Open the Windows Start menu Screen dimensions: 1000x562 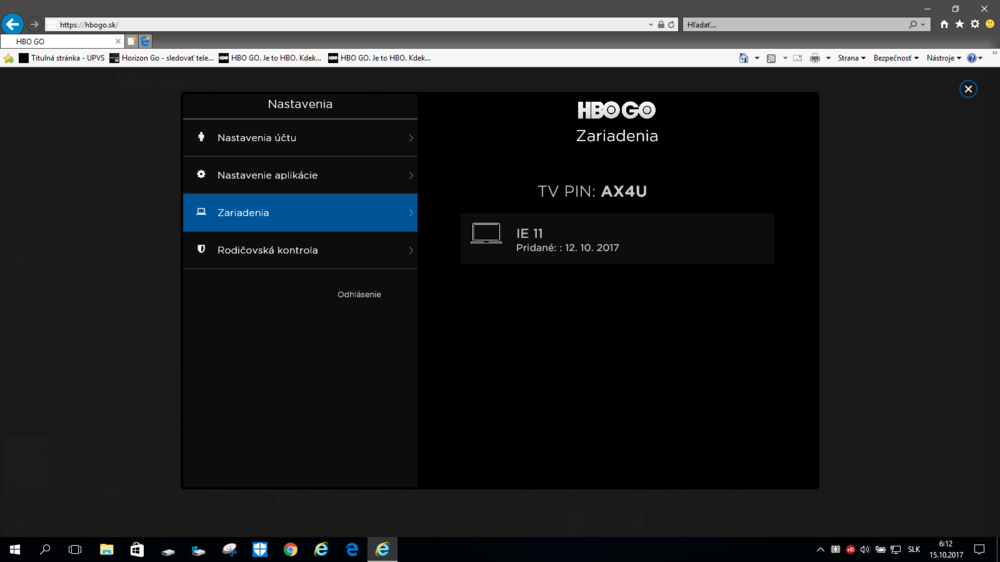pos(15,549)
